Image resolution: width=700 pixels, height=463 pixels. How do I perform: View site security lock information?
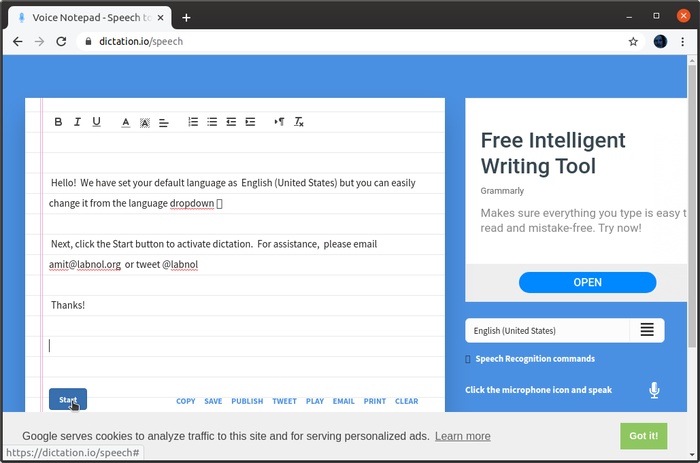pos(88,42)
